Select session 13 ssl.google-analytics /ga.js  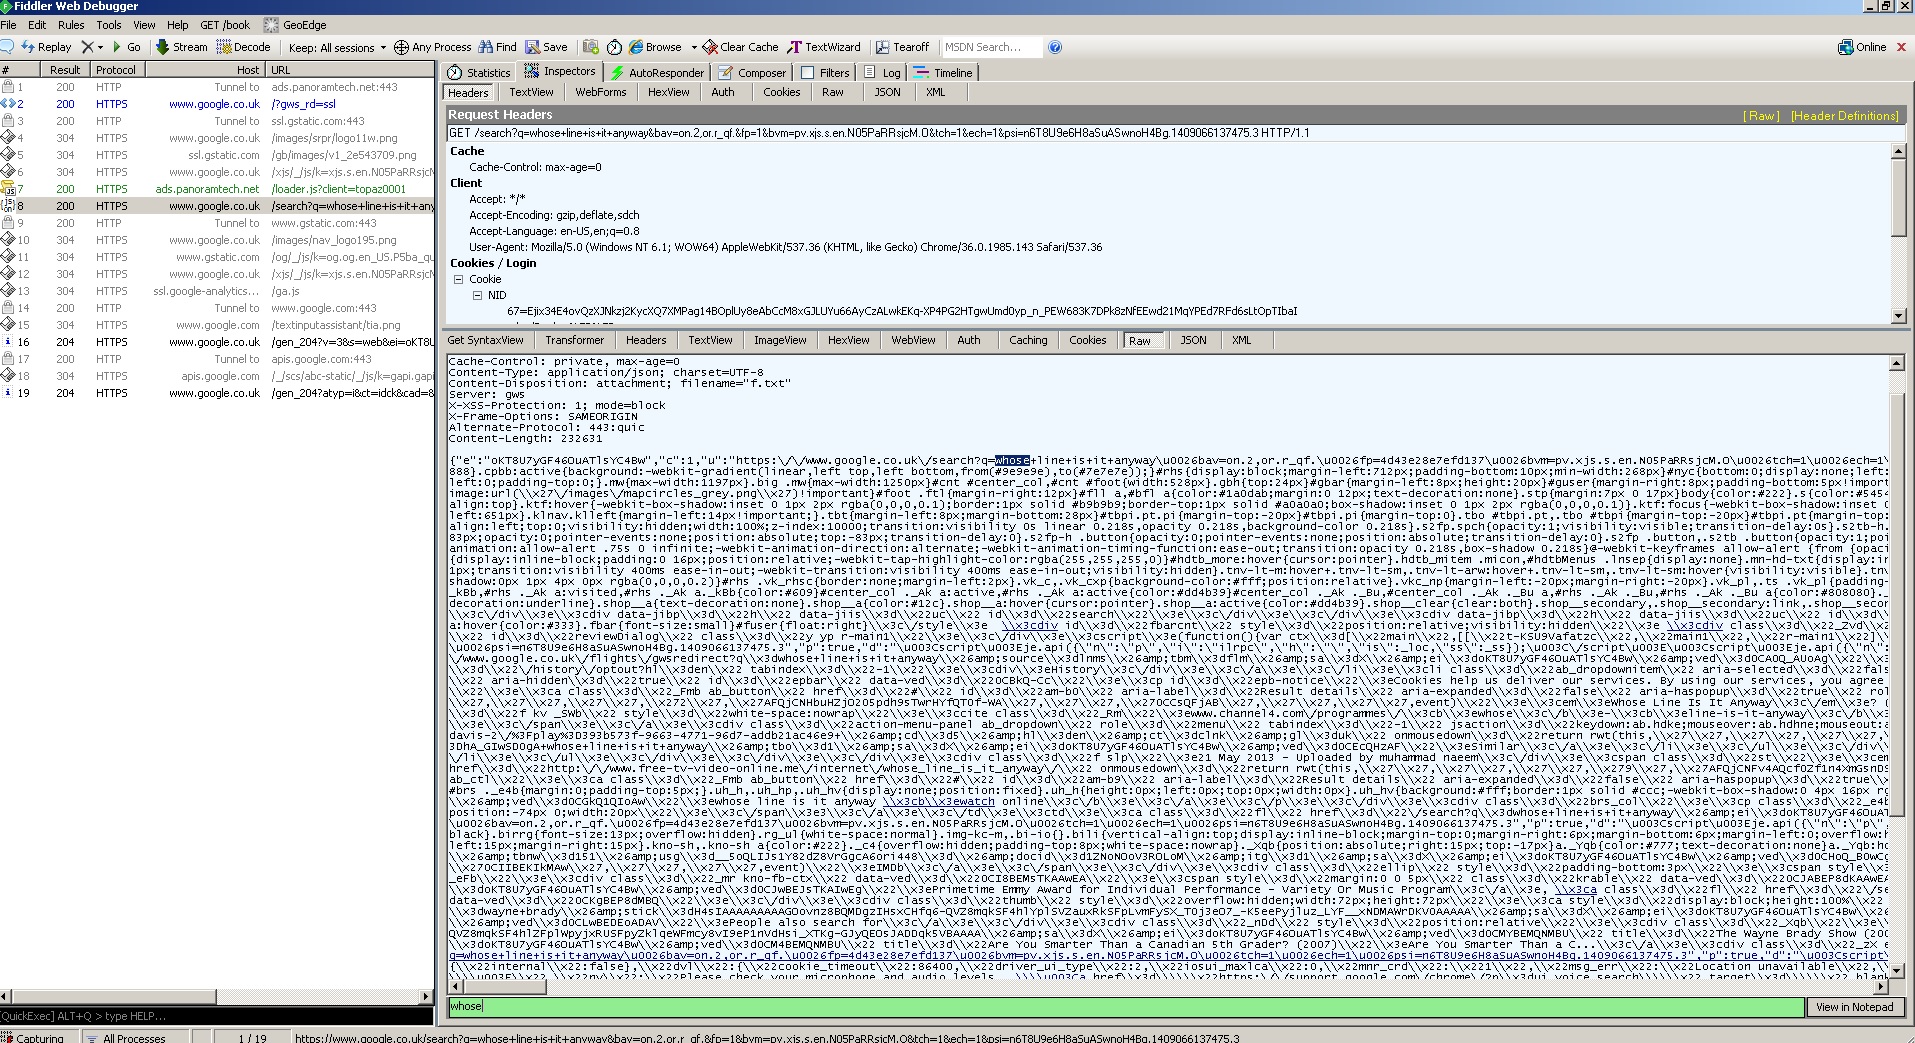tap(217, 291)
